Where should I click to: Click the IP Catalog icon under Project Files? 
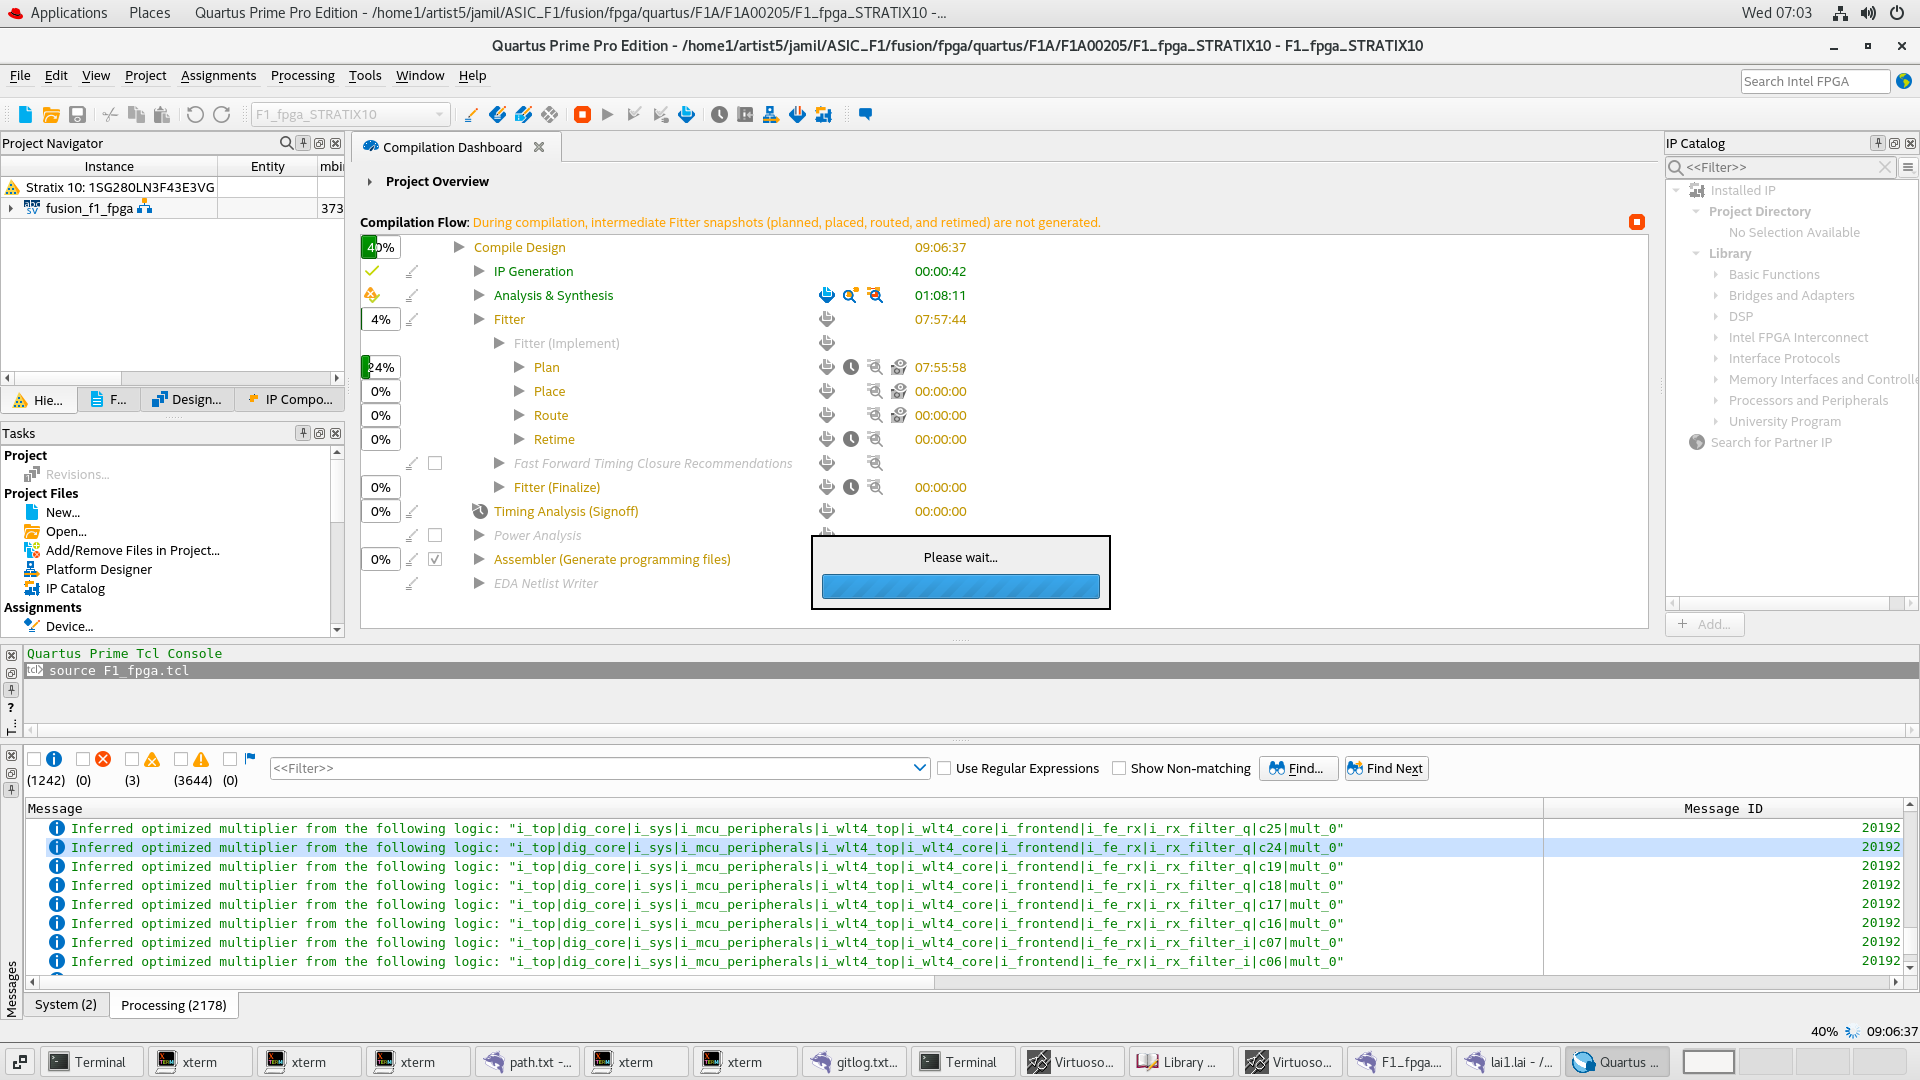(x=33, y=588)
